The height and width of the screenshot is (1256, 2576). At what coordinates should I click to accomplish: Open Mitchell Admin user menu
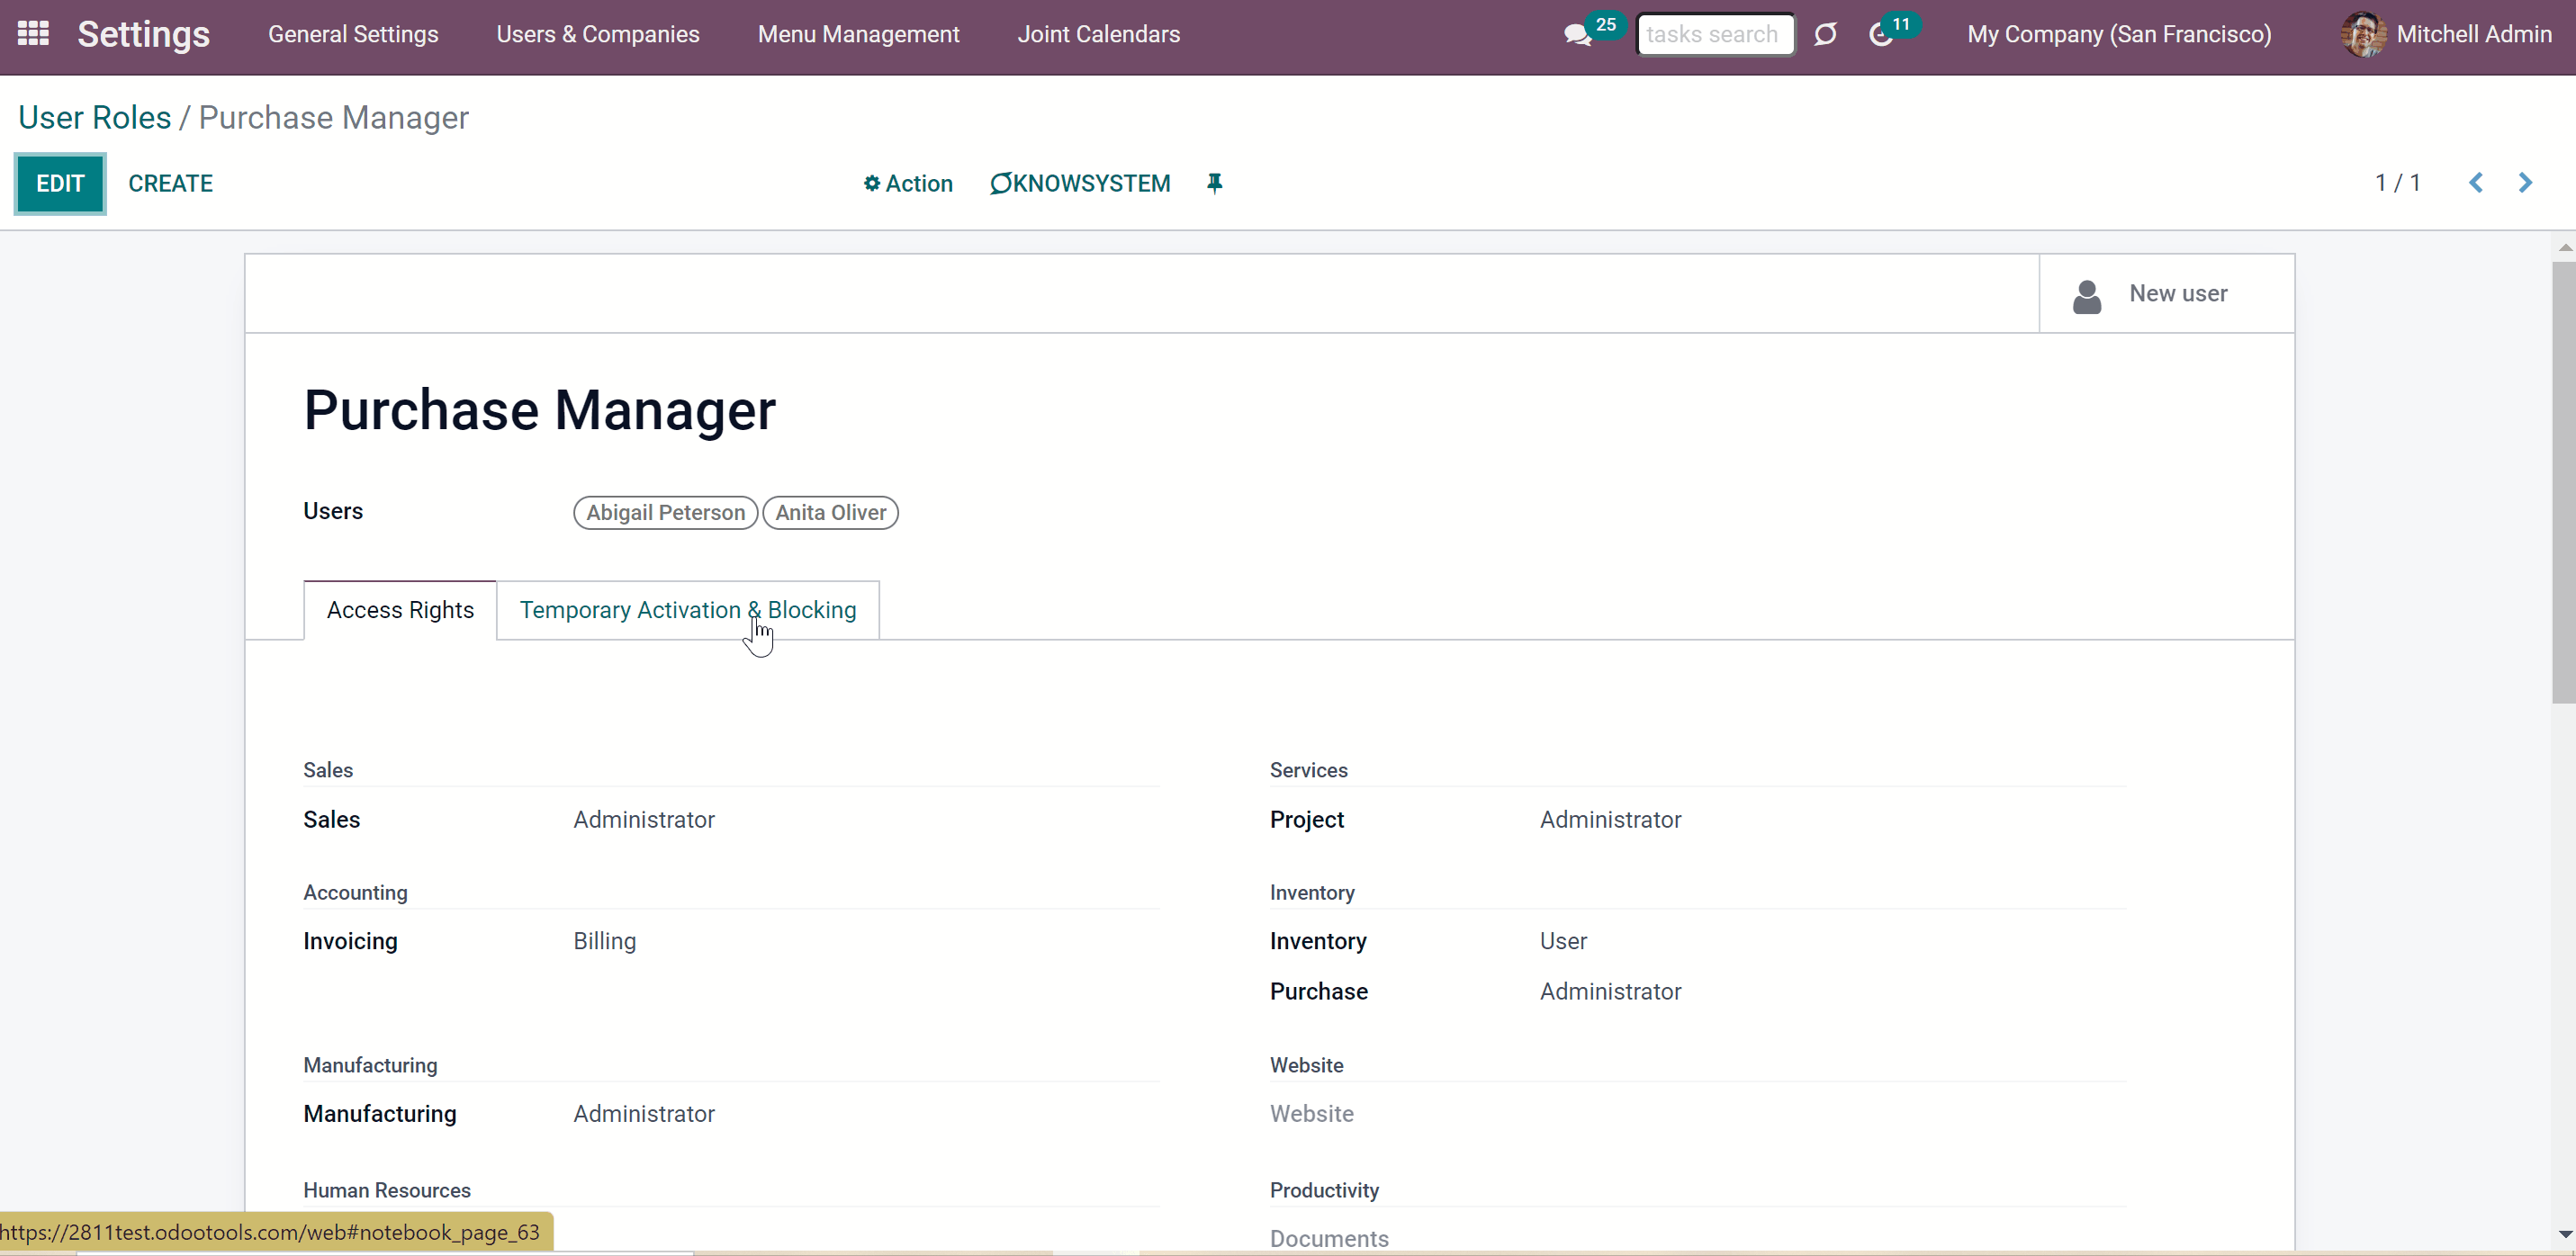click(x=2446, y=35)
